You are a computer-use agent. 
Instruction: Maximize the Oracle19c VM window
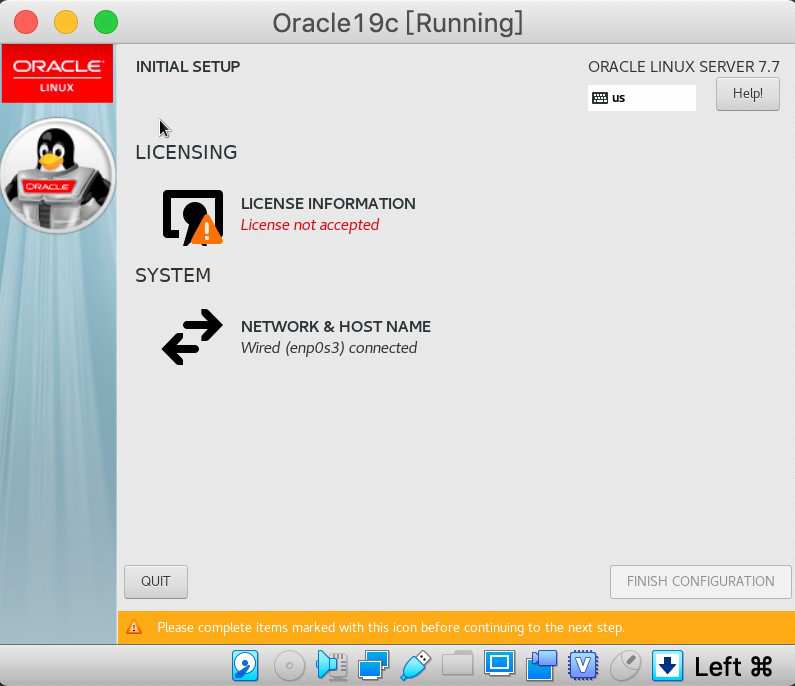(106, 22)
